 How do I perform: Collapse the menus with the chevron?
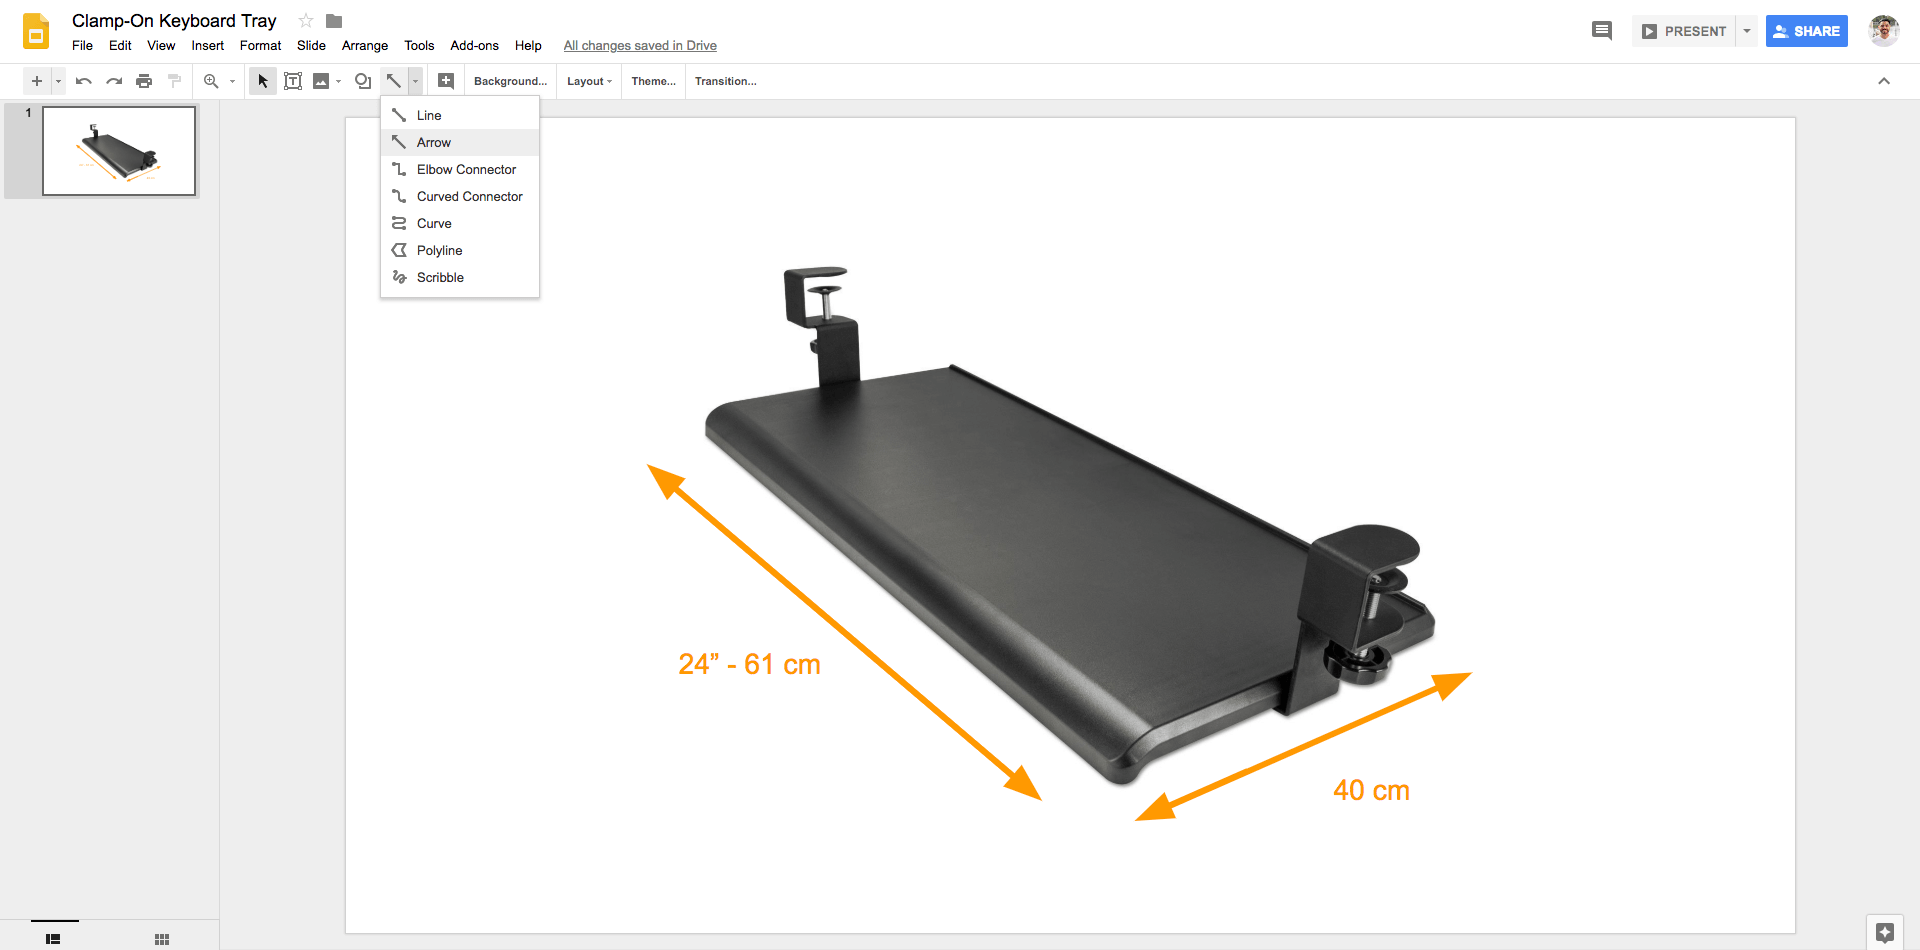point(1883,81)
